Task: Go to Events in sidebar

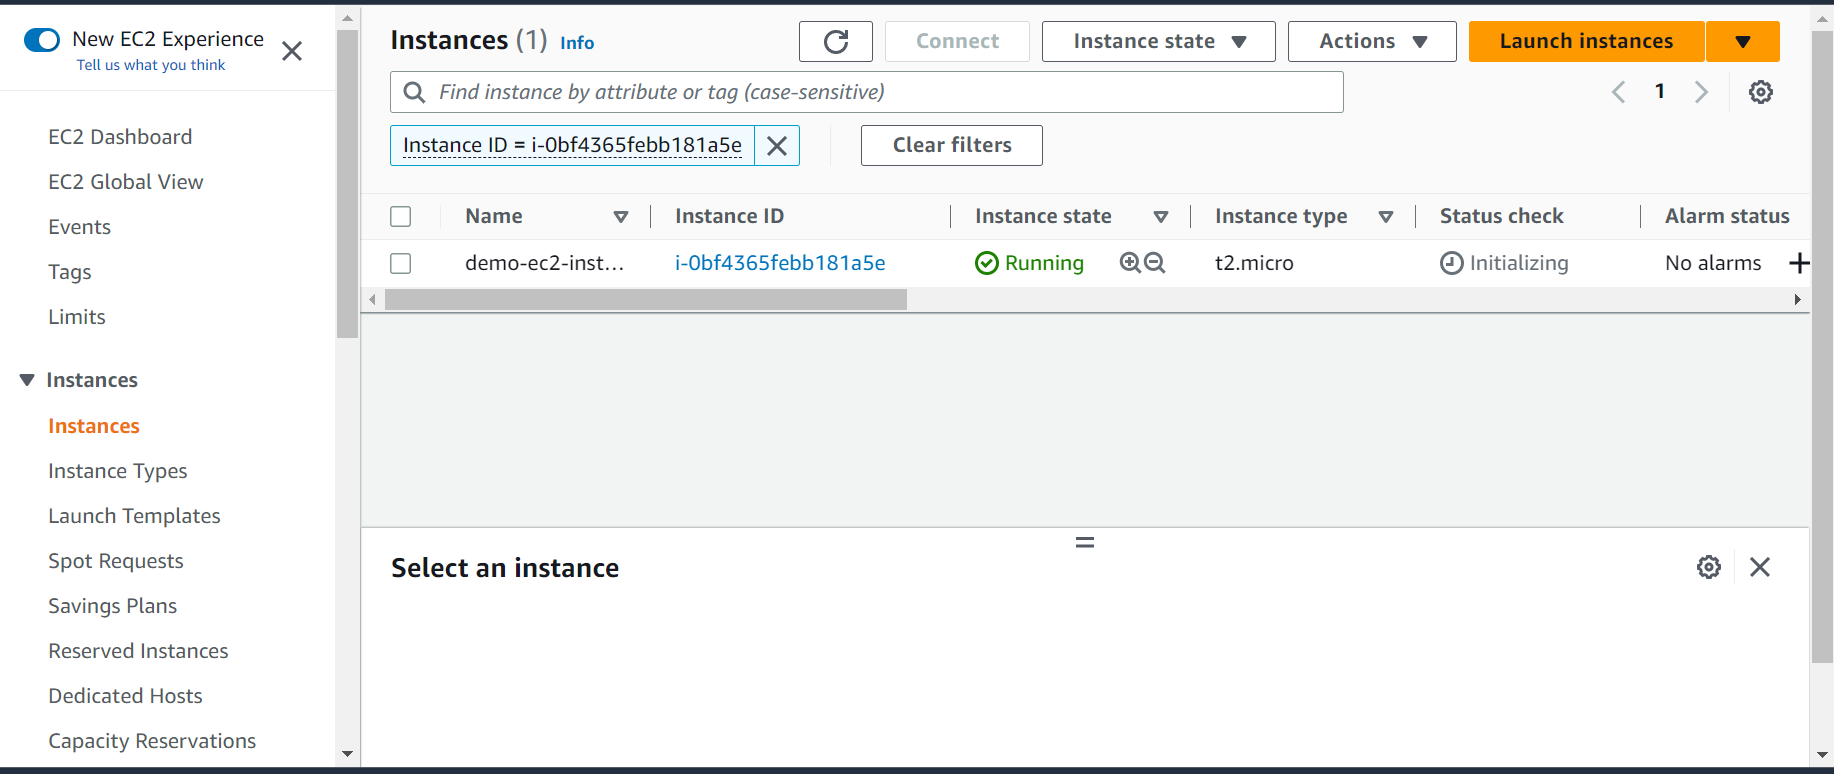Action: tap(80, 227)
